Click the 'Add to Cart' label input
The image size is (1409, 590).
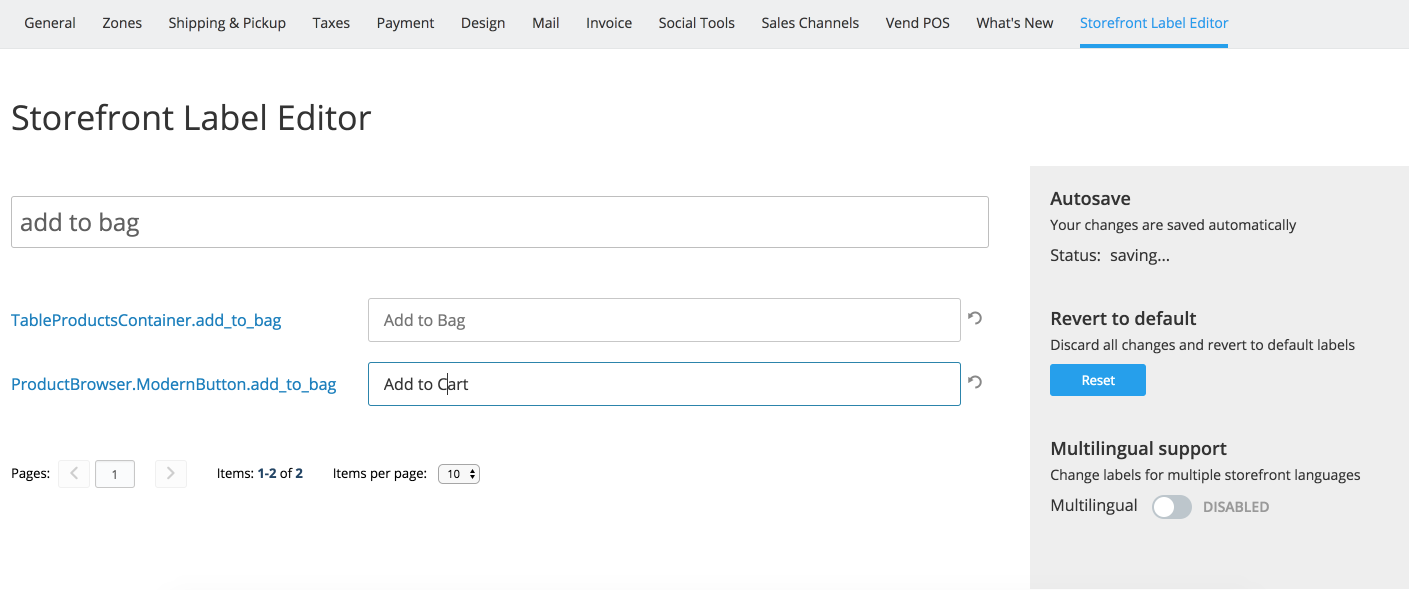(x=664, y=384)
